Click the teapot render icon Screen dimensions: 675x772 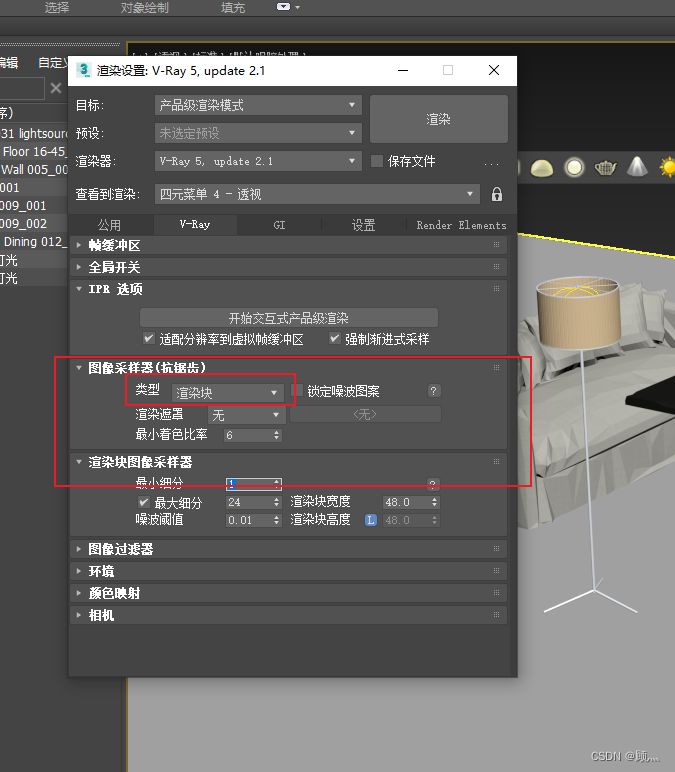[x=605, y=168]
